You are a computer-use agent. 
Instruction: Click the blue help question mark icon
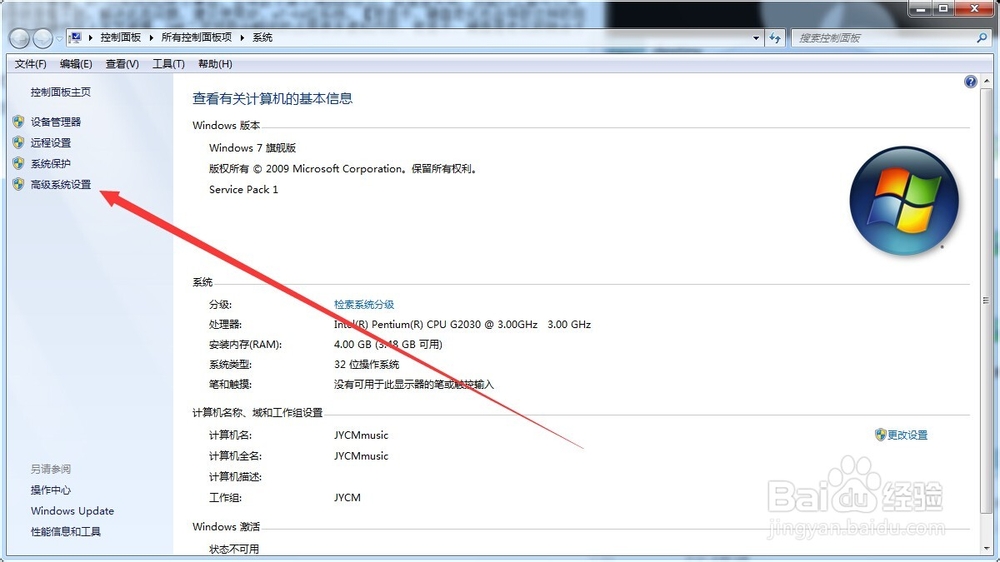tap(970, 82)
